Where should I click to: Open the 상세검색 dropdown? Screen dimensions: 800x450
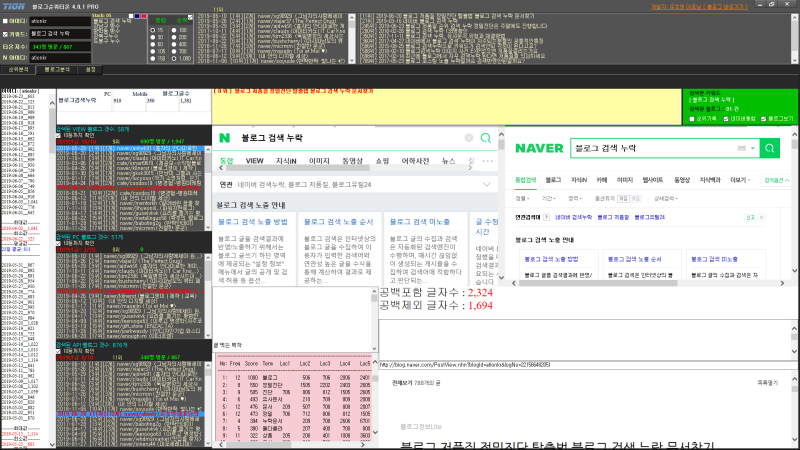666,198
